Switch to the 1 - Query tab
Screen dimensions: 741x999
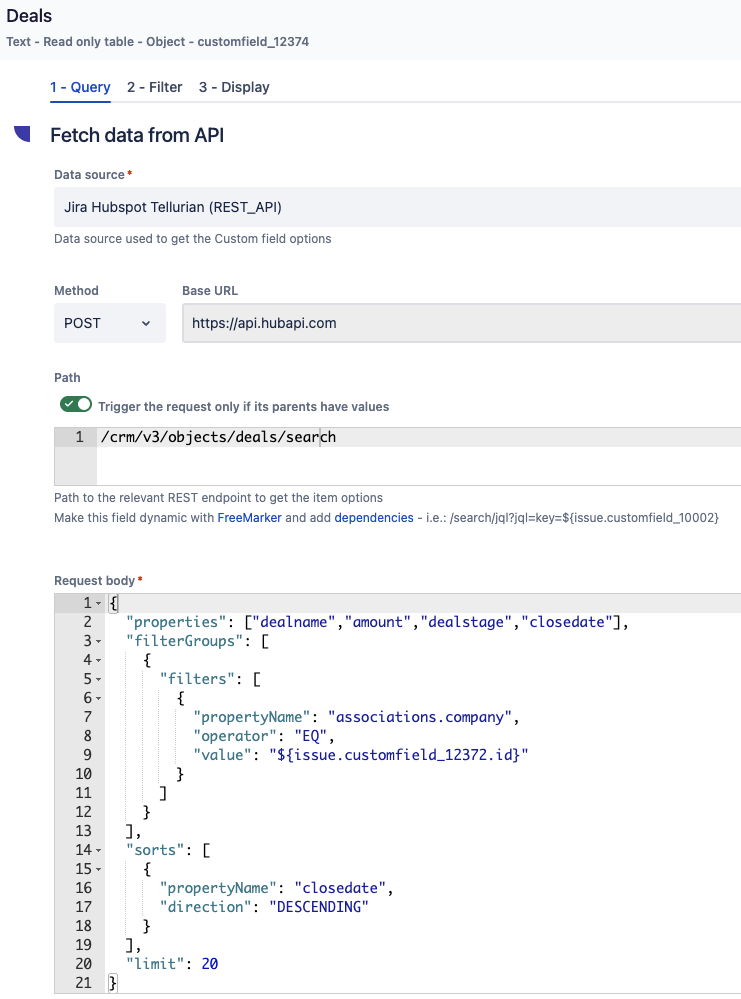(80, 87)
